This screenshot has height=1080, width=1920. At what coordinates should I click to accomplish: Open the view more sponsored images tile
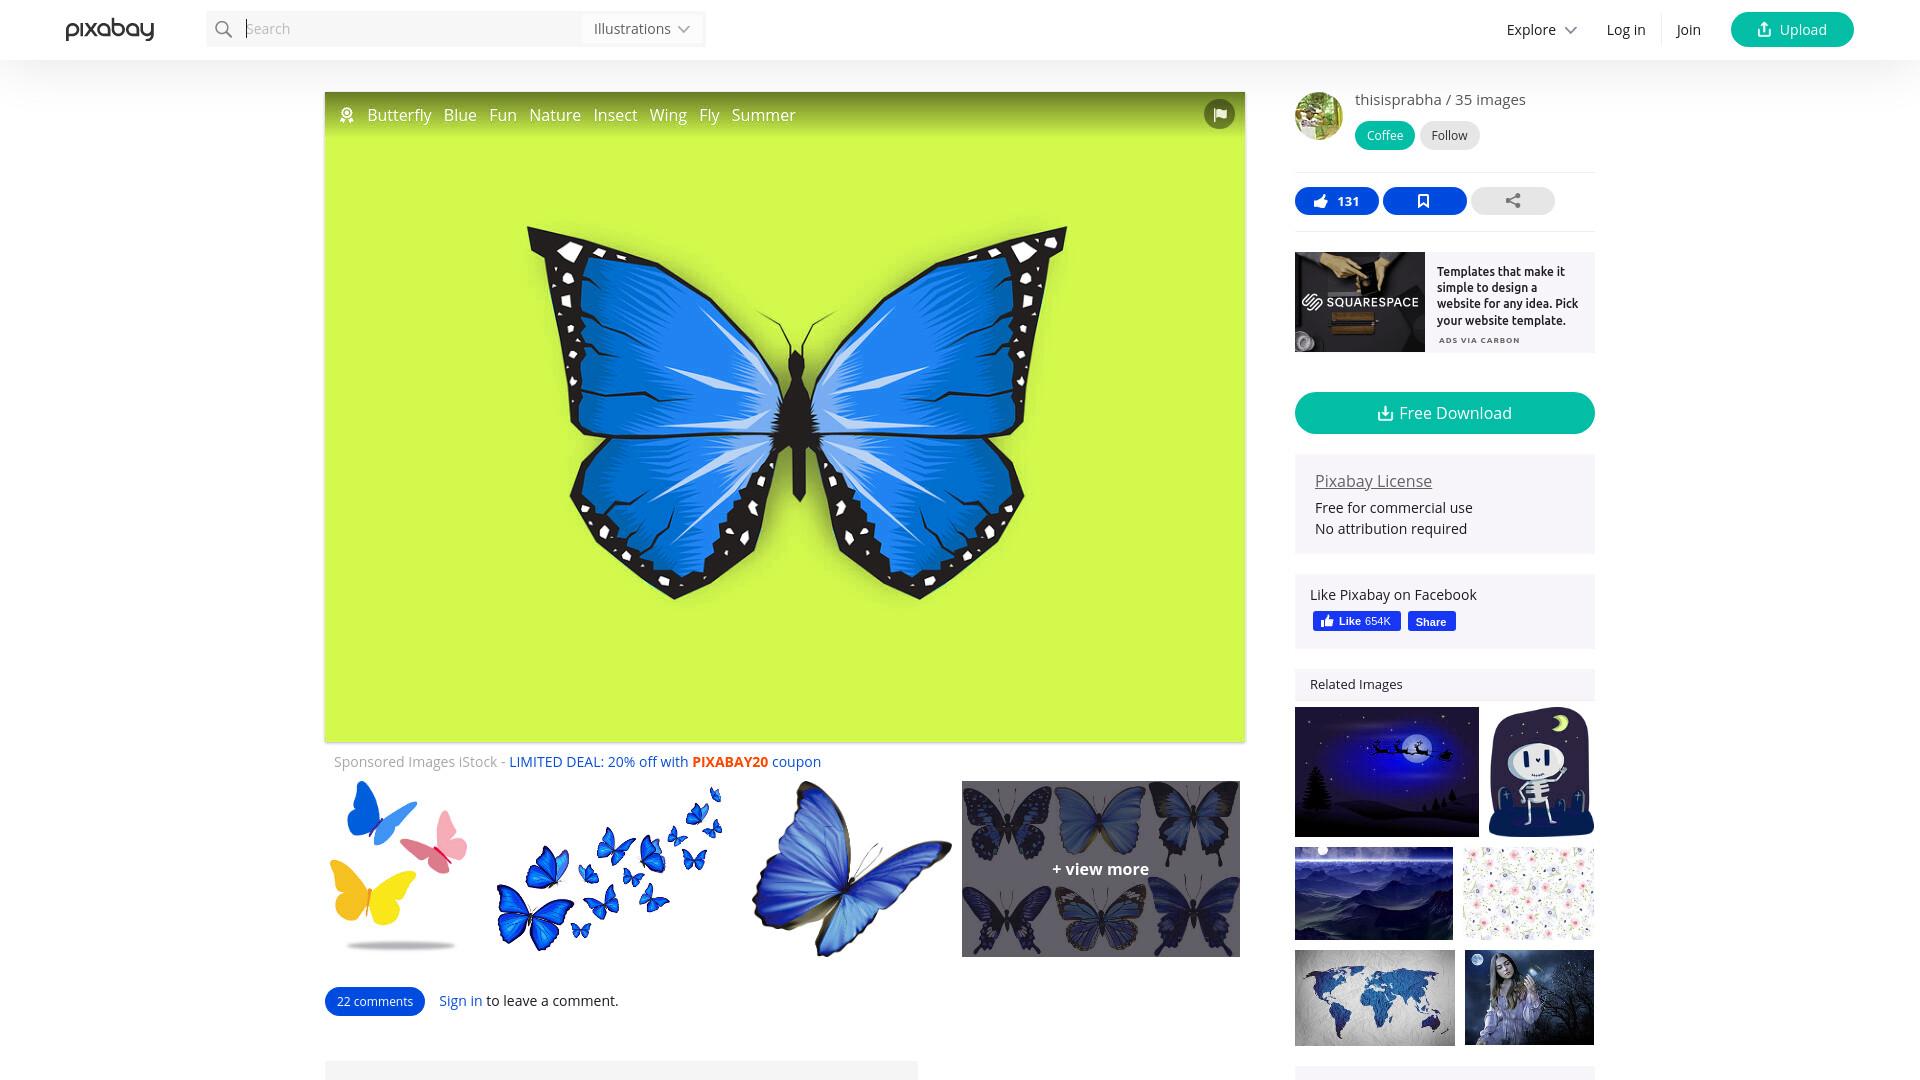(1100, 869)
